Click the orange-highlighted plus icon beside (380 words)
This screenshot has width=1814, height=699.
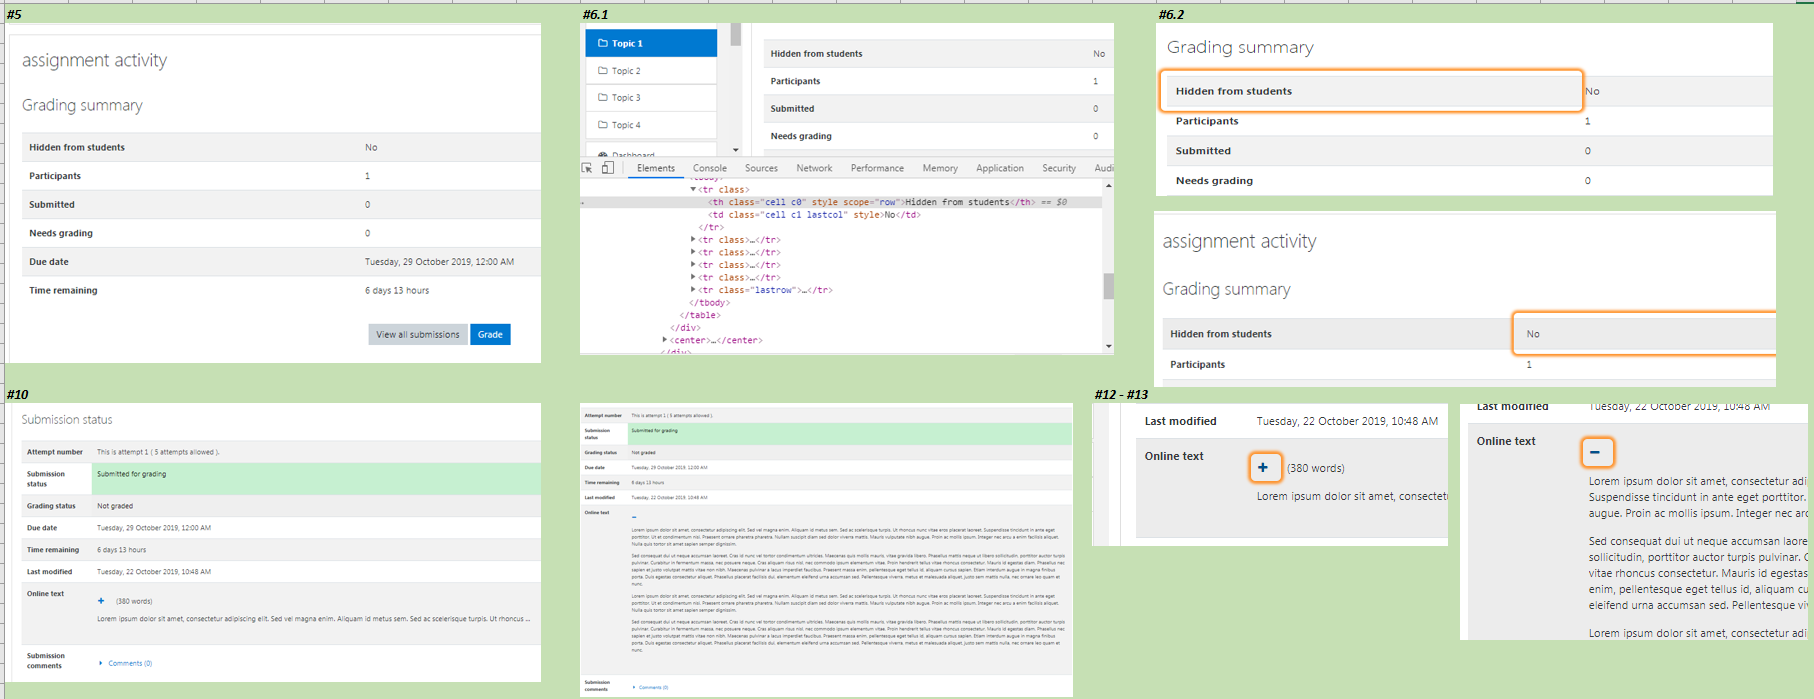pos(1264,467)
